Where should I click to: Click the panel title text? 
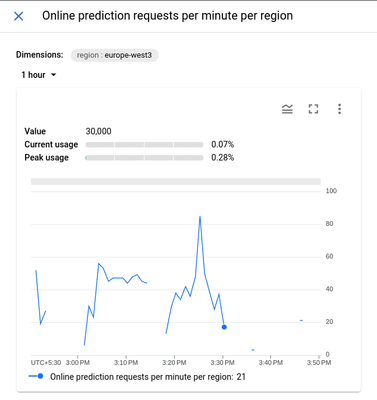point(168,16)
